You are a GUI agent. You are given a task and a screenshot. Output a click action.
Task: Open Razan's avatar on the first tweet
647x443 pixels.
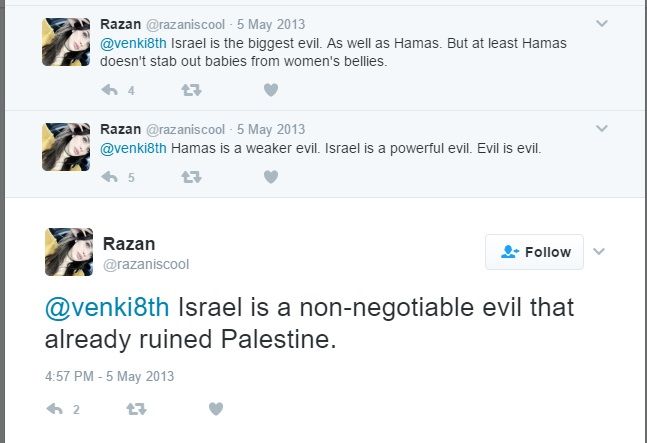pos(66,41)
